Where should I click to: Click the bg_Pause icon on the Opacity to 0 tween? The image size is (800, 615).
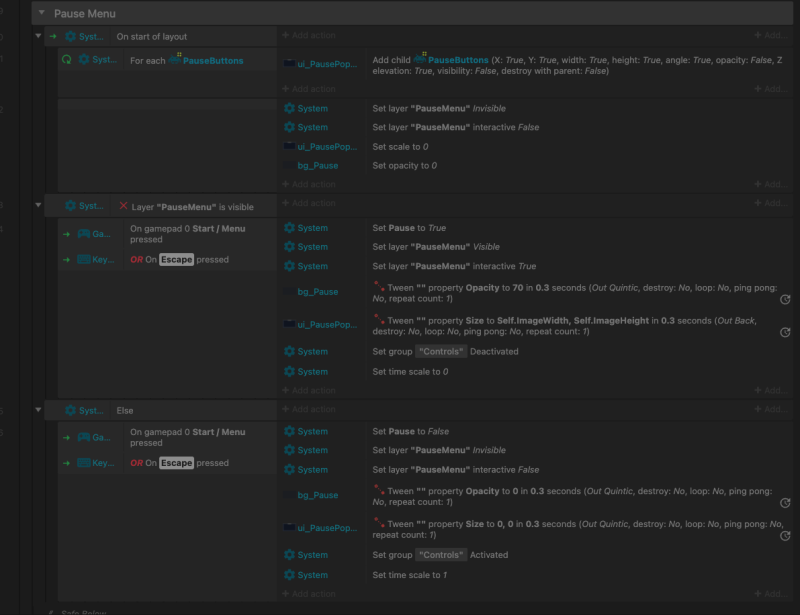tap(289, 495)
